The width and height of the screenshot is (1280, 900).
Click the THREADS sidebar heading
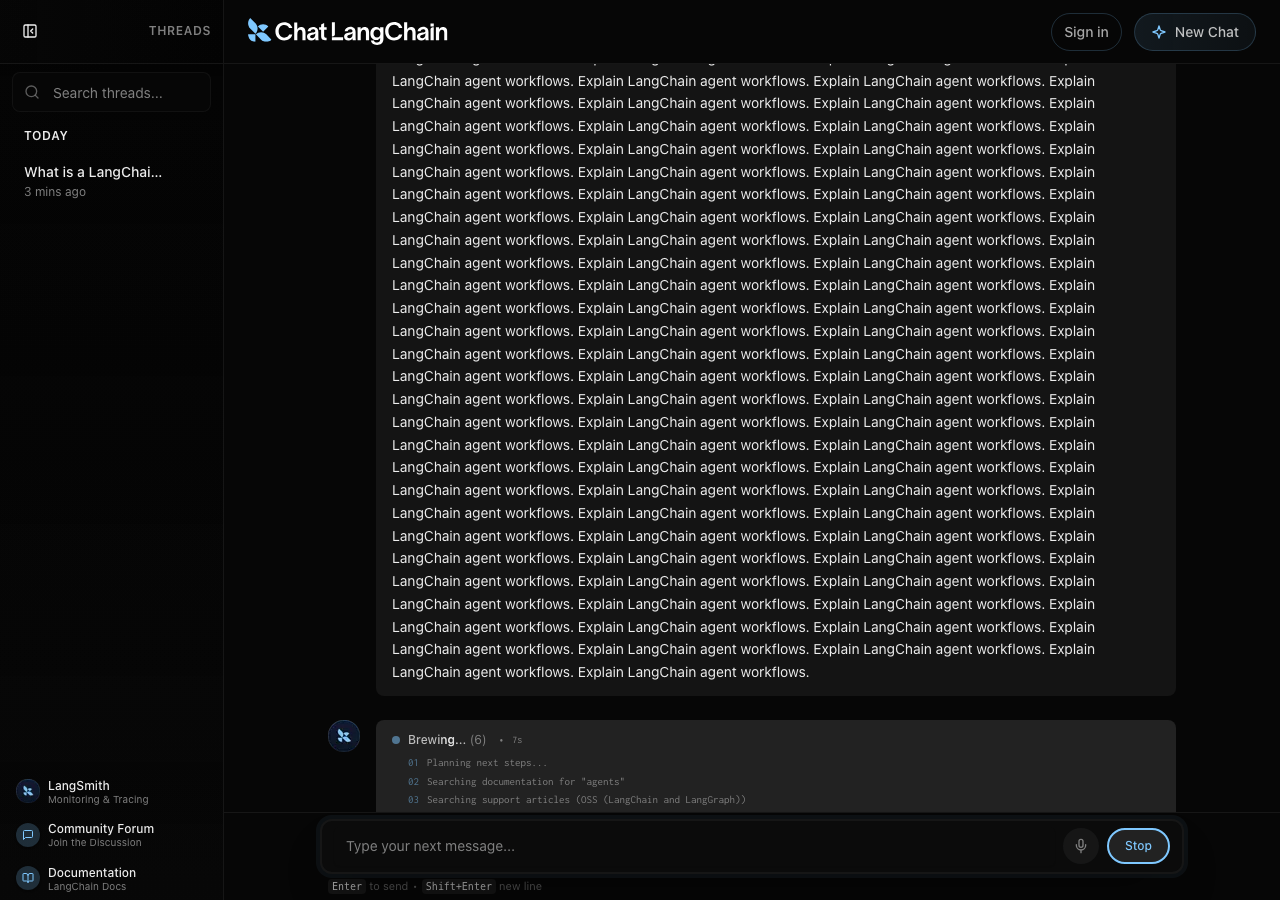(x=180, y=31)
